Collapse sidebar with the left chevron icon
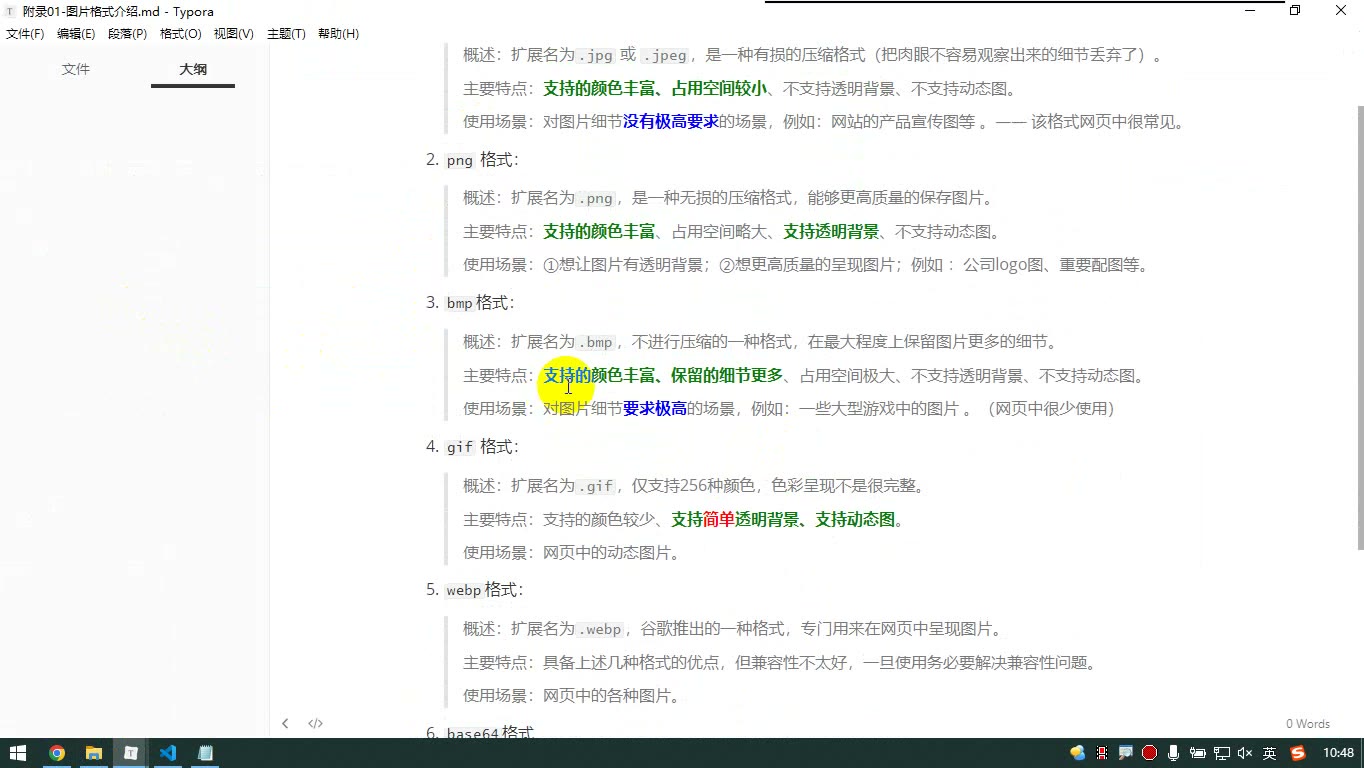 click(285, 723)
